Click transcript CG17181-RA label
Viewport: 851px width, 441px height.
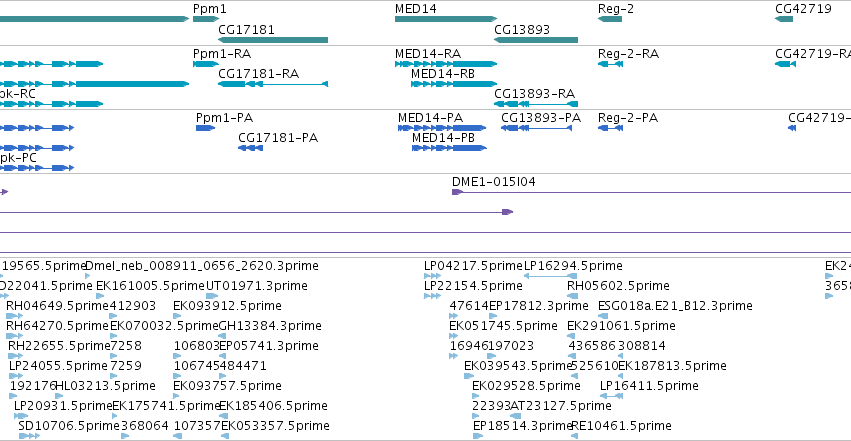coord(258,74)
